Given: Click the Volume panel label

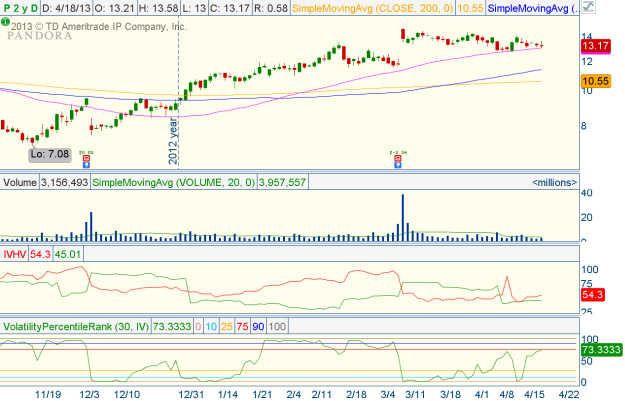Looking at the screenshot, I should pyautogui.click(x=19, y=183).
